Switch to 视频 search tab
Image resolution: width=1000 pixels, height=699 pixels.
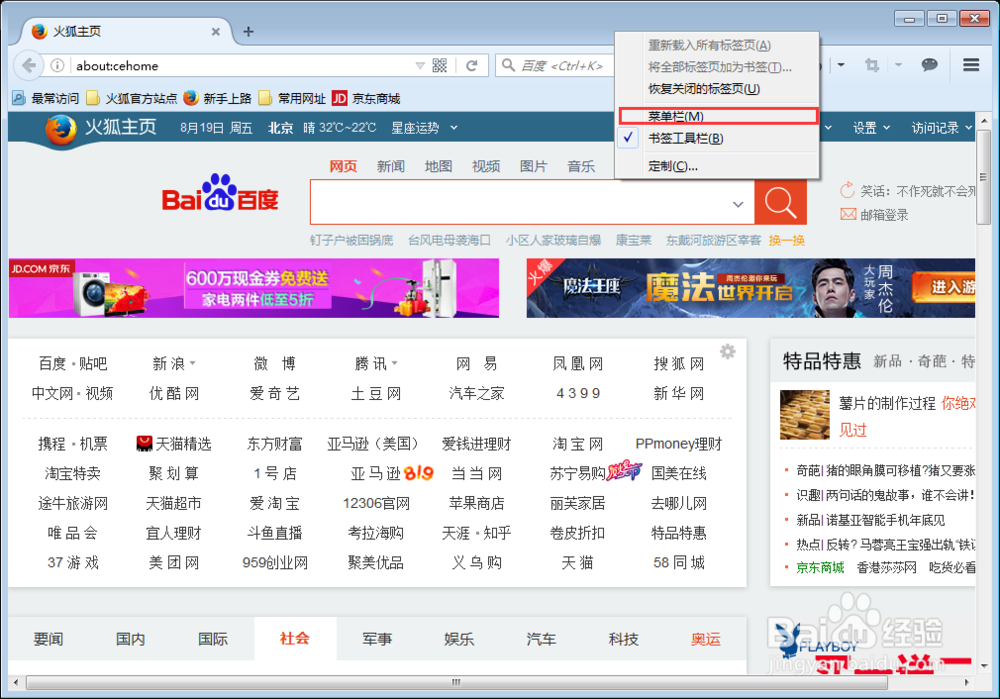click(x=486, y=166)
